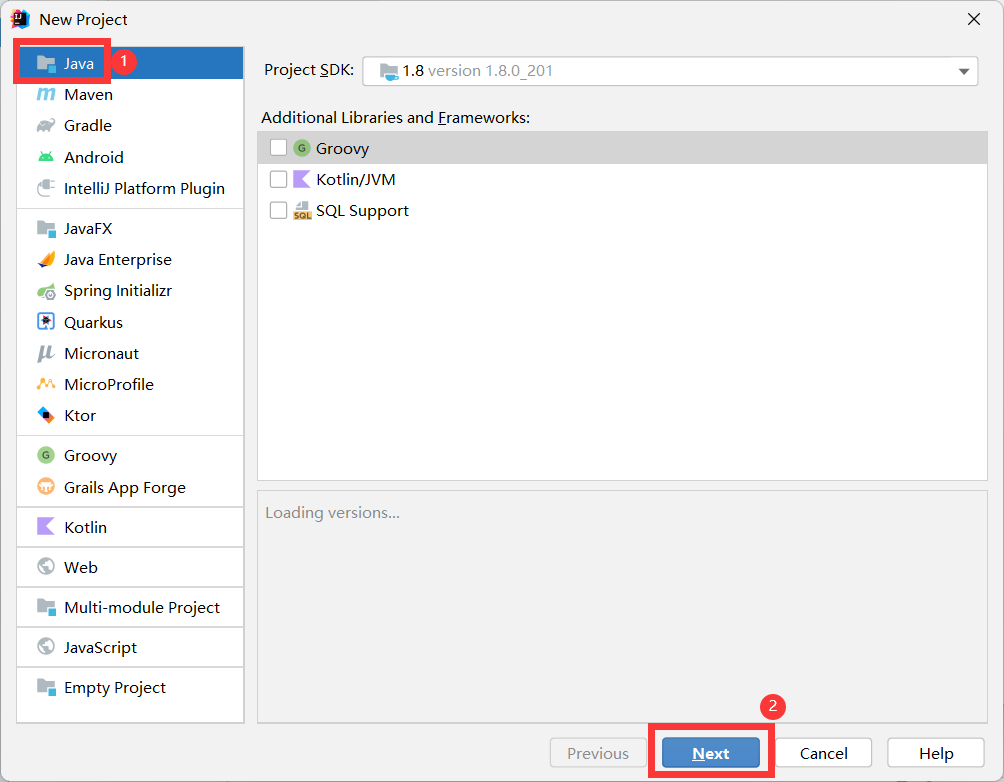The width and height of the screenshot is (1004, 782).
Task: Click the 'Quarkus' list entry text
Action: pos(93,322)
